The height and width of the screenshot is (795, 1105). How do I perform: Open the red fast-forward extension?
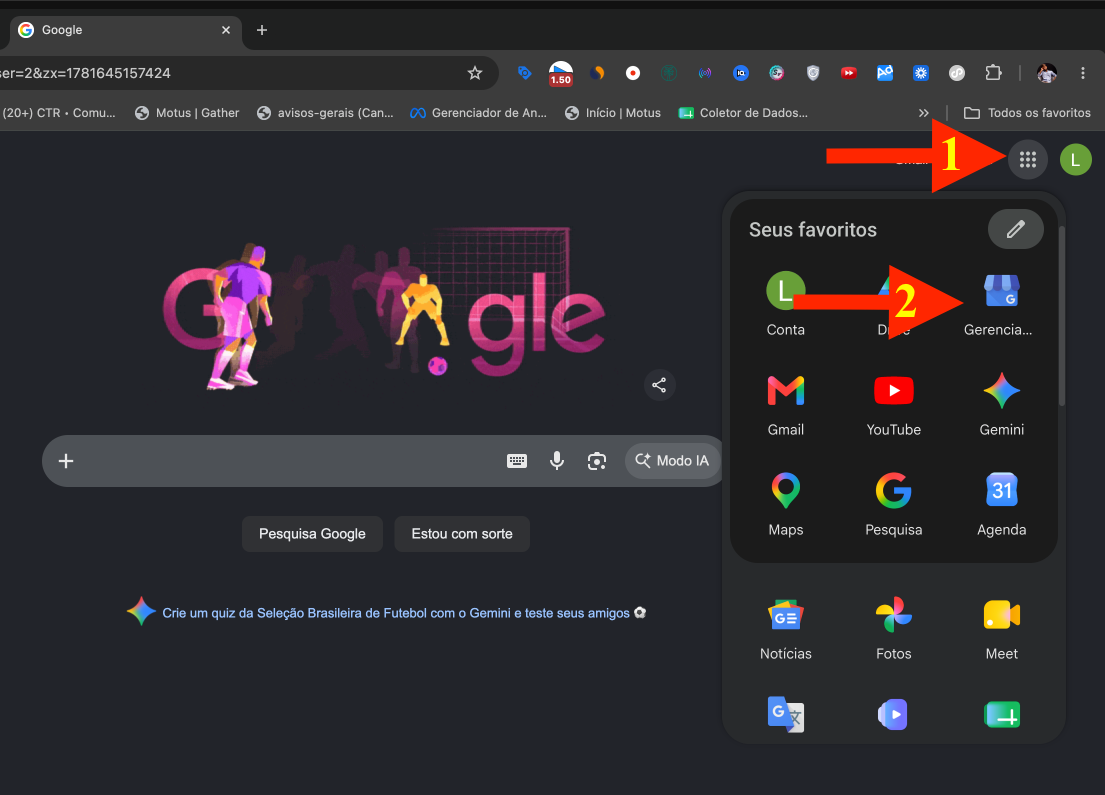pyautogui.click(x=848, y=73)
